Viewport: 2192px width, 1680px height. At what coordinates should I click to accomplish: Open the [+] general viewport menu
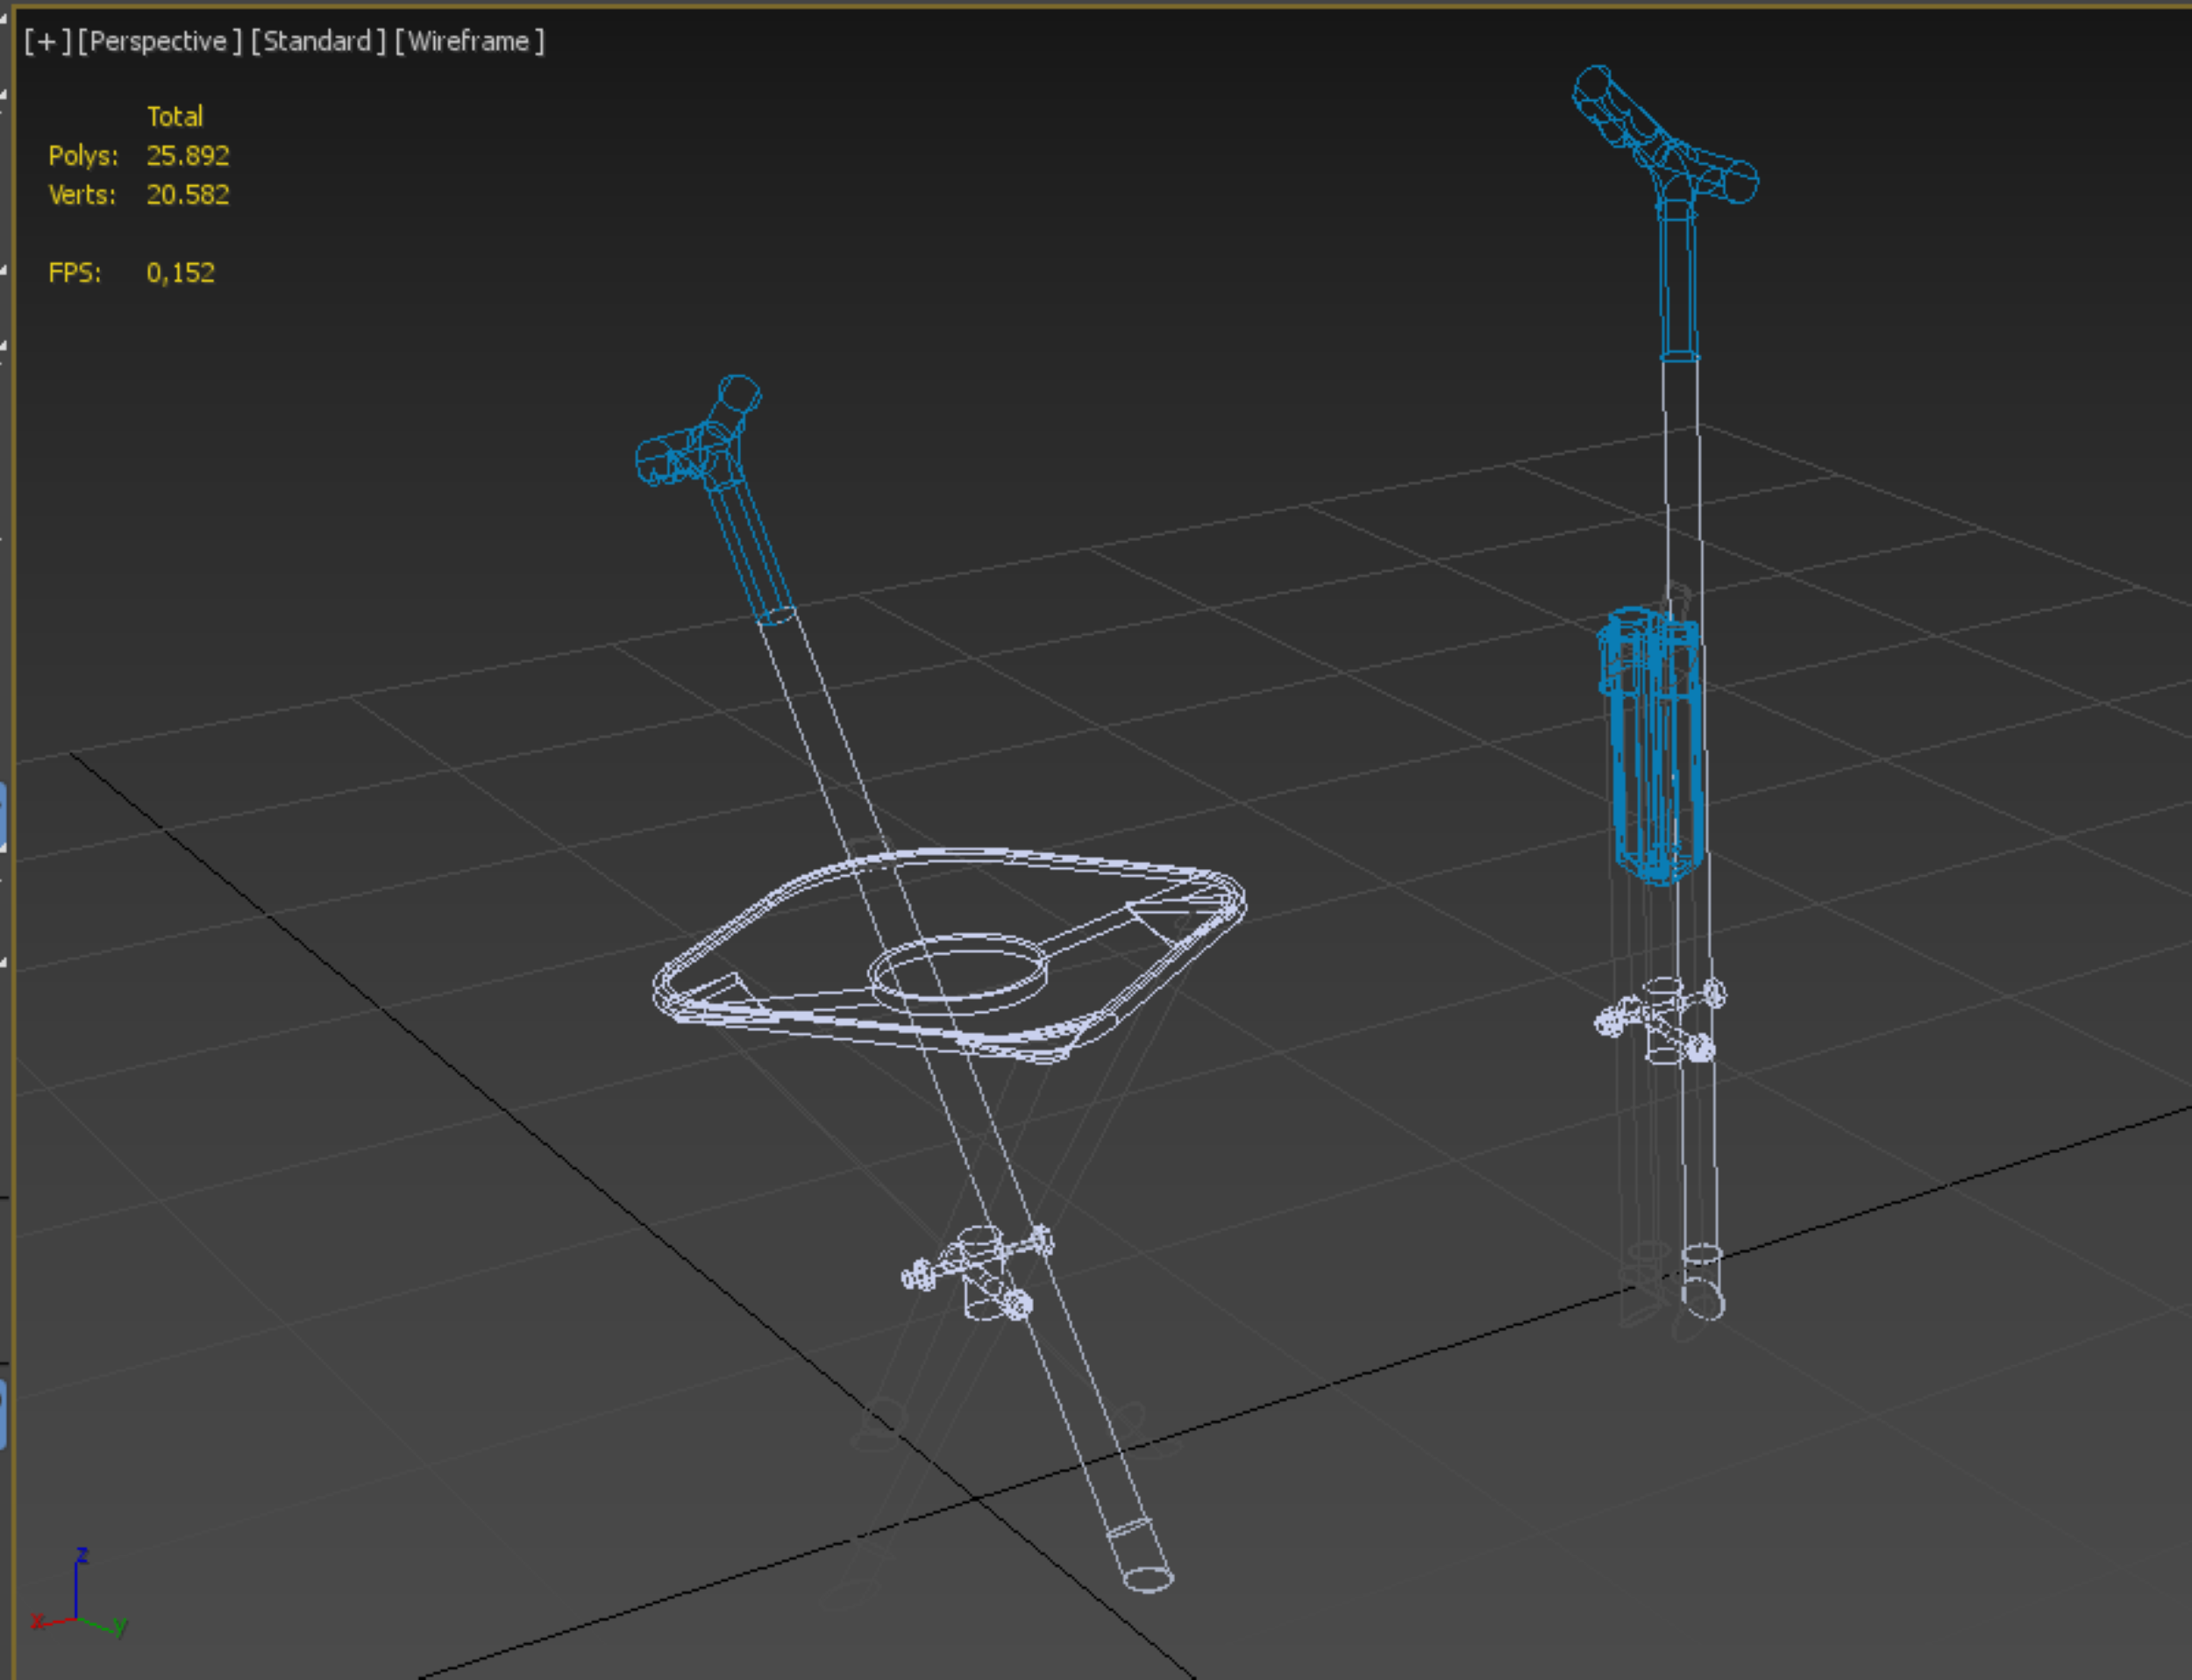click(x=46, y=42)
